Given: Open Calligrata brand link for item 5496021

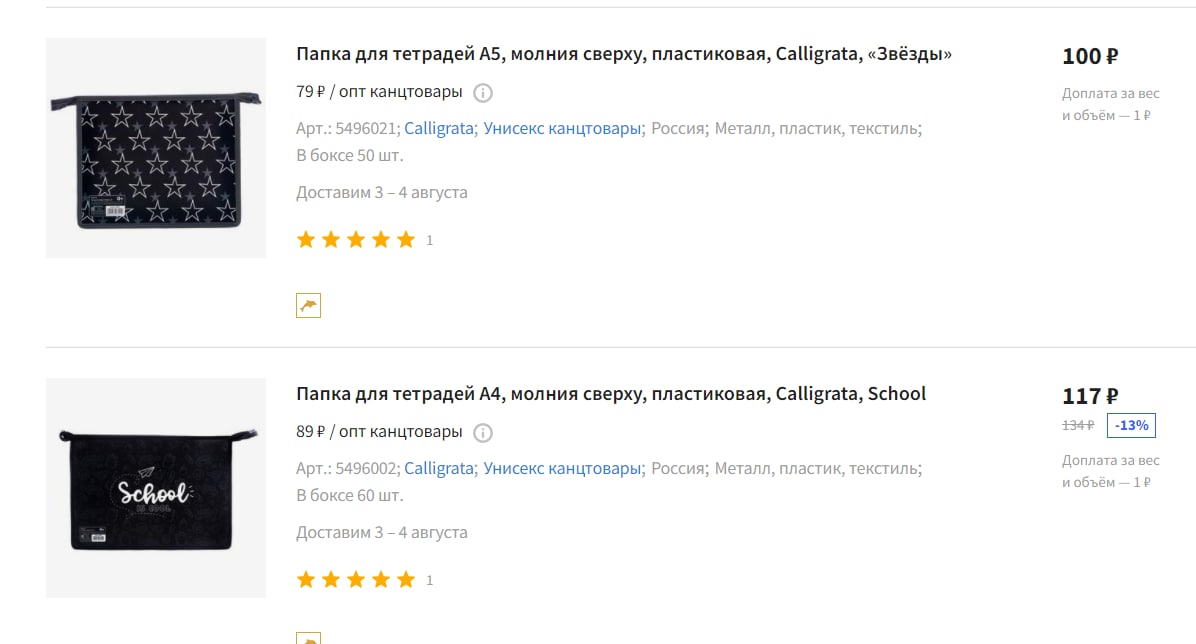Looking at the screenshot, I should 439,128.
